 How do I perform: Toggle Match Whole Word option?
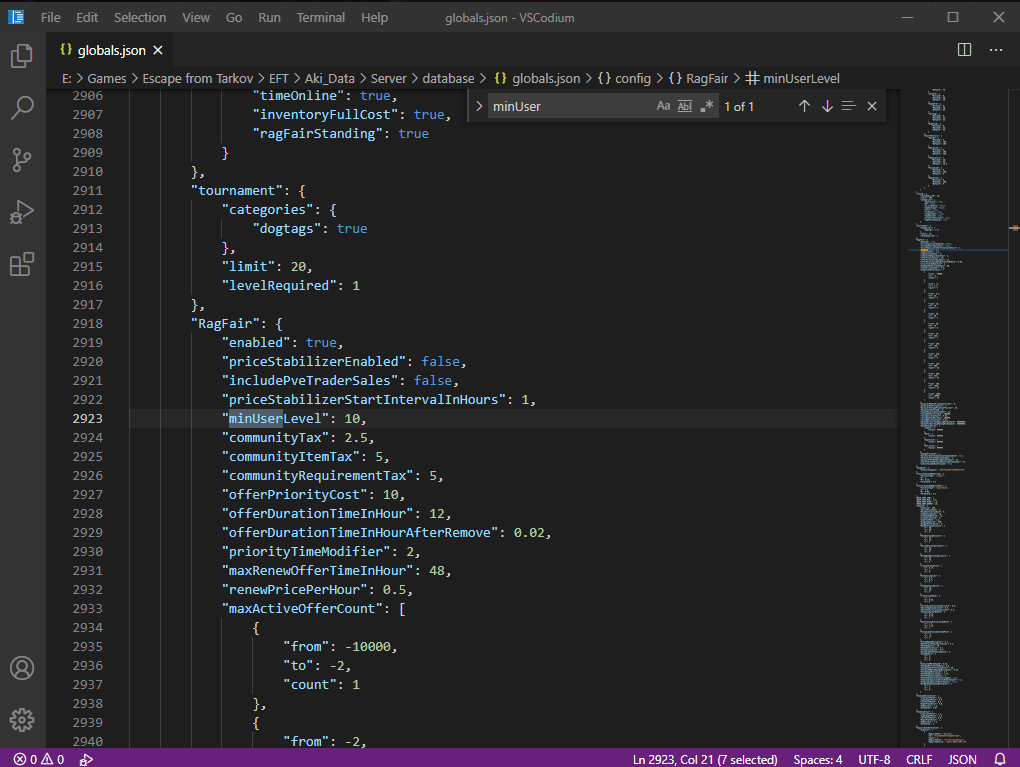685,106
